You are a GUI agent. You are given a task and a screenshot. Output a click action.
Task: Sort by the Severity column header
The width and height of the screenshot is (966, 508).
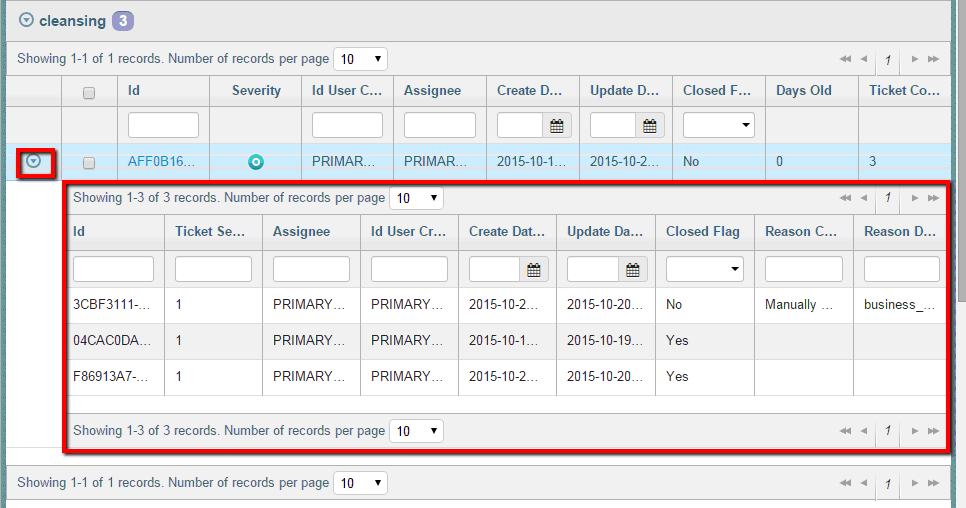256,90
